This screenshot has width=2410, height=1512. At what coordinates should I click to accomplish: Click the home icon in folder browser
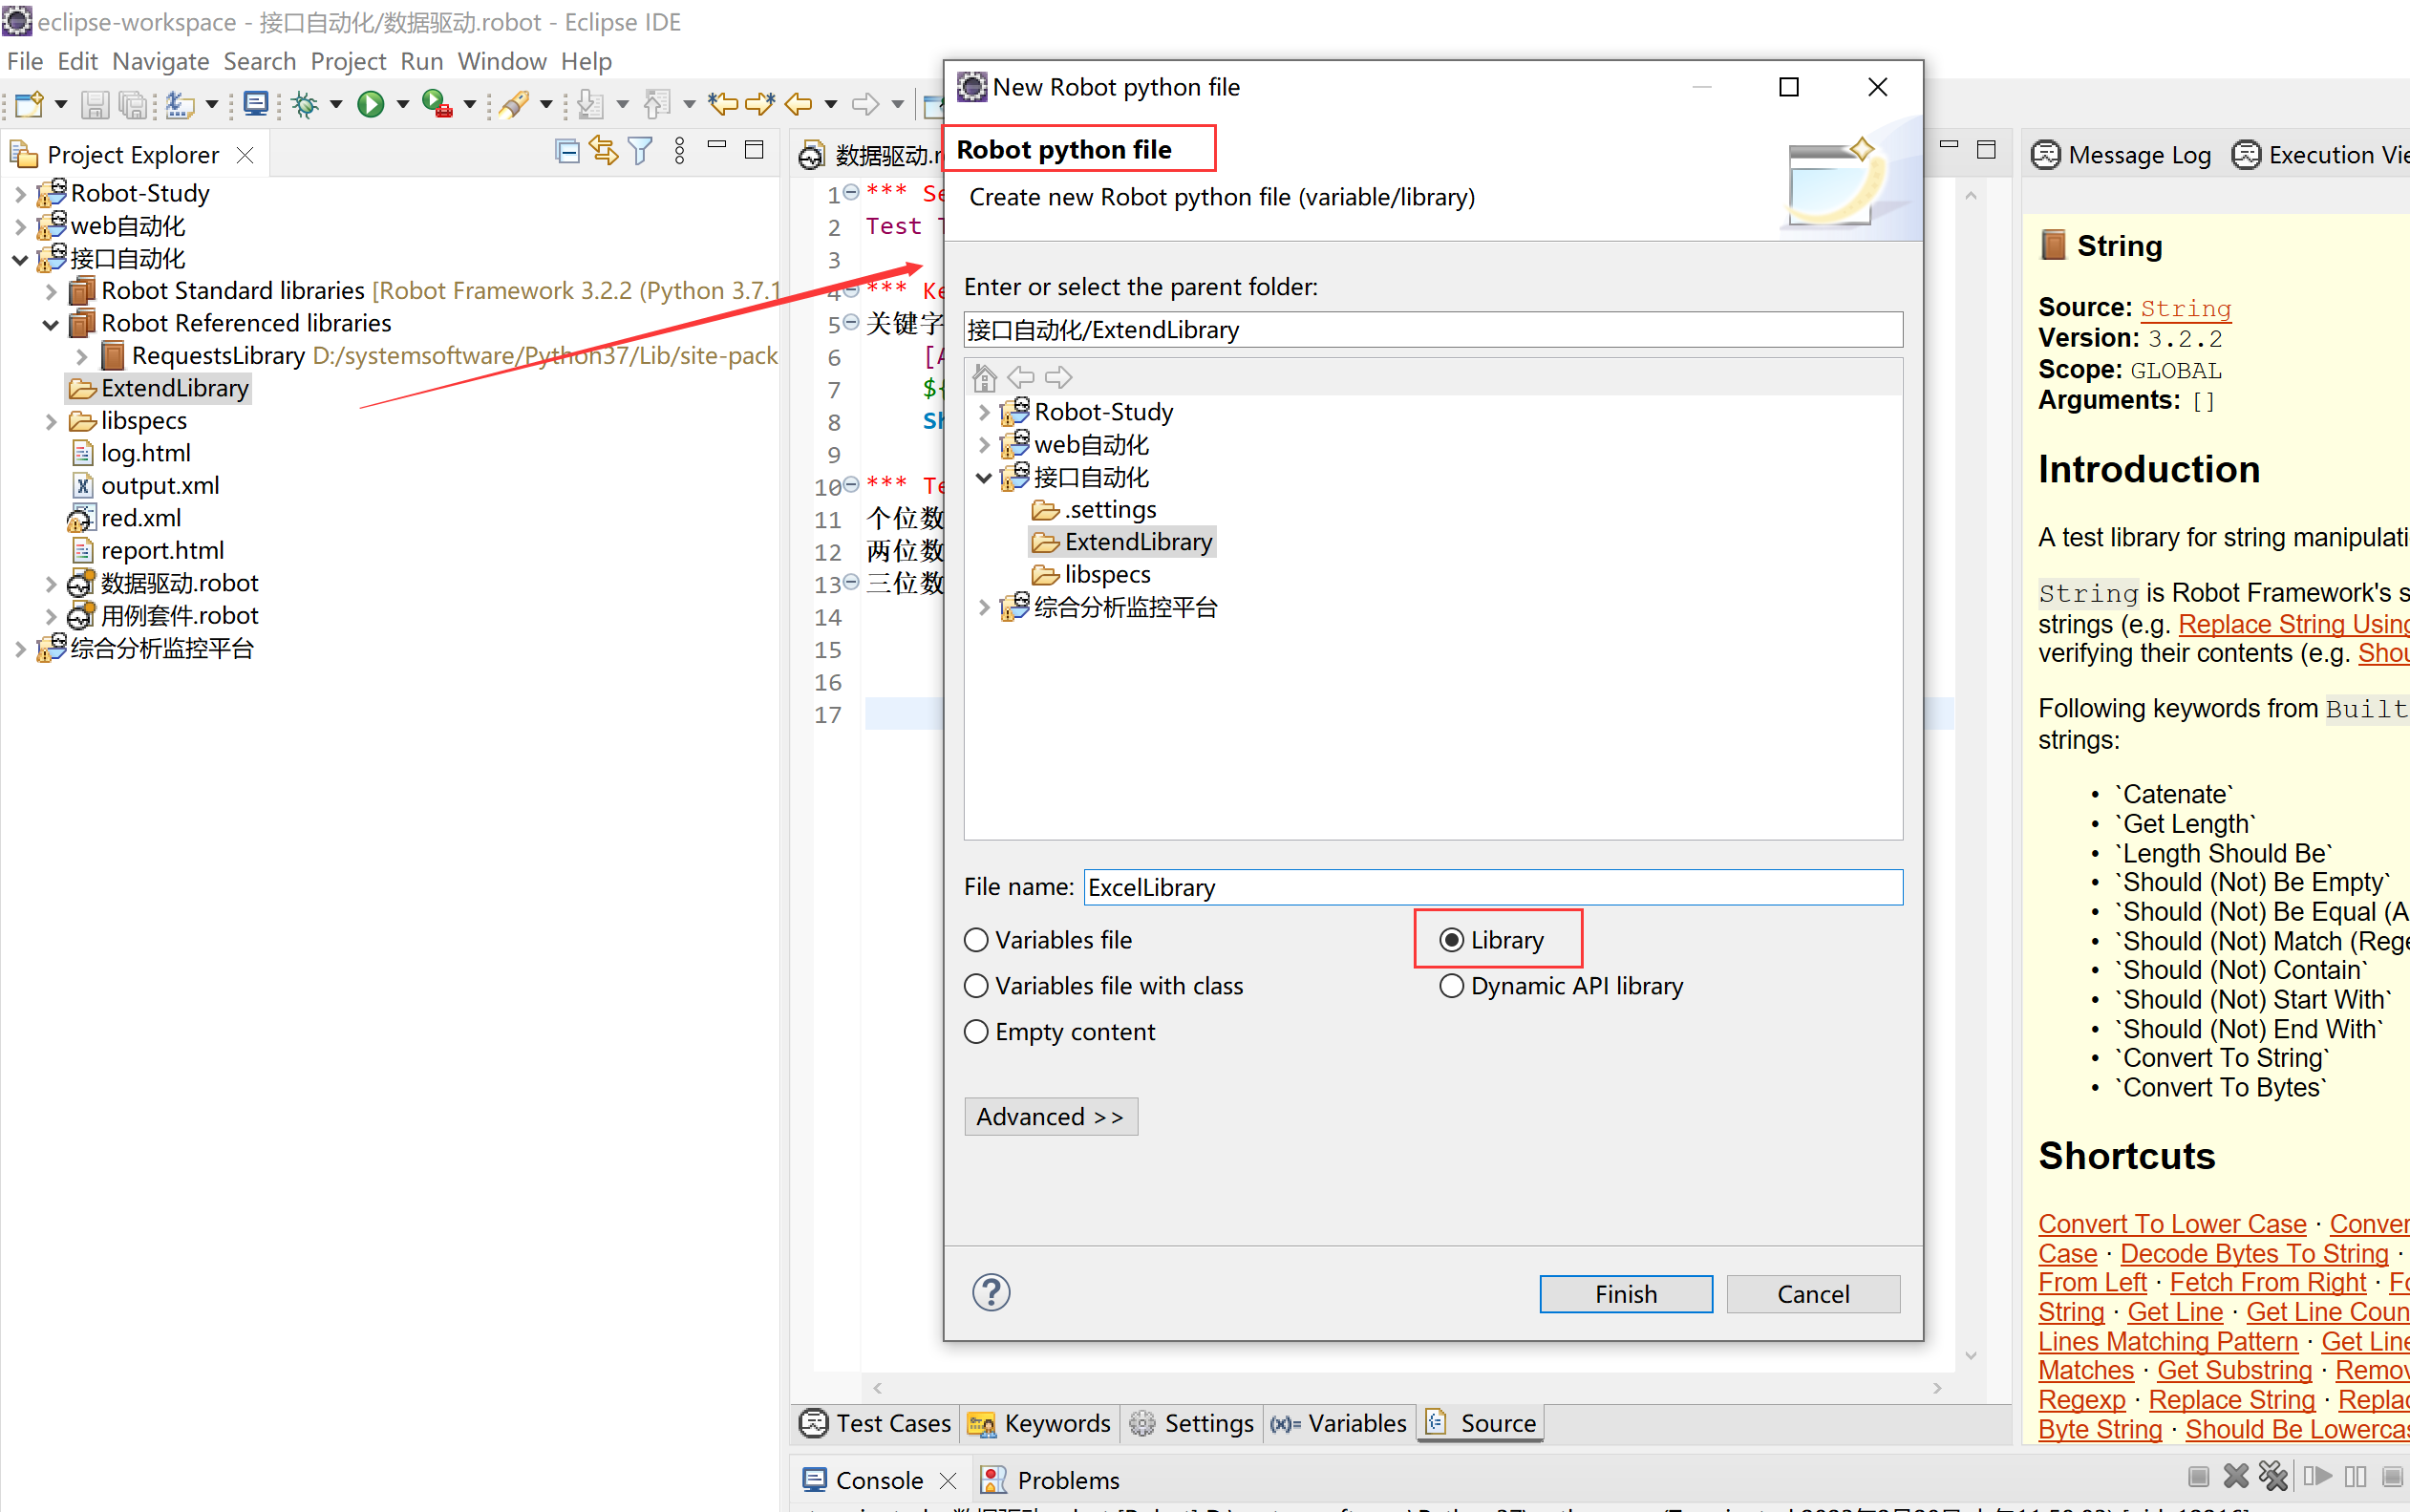tap(984, 378)
